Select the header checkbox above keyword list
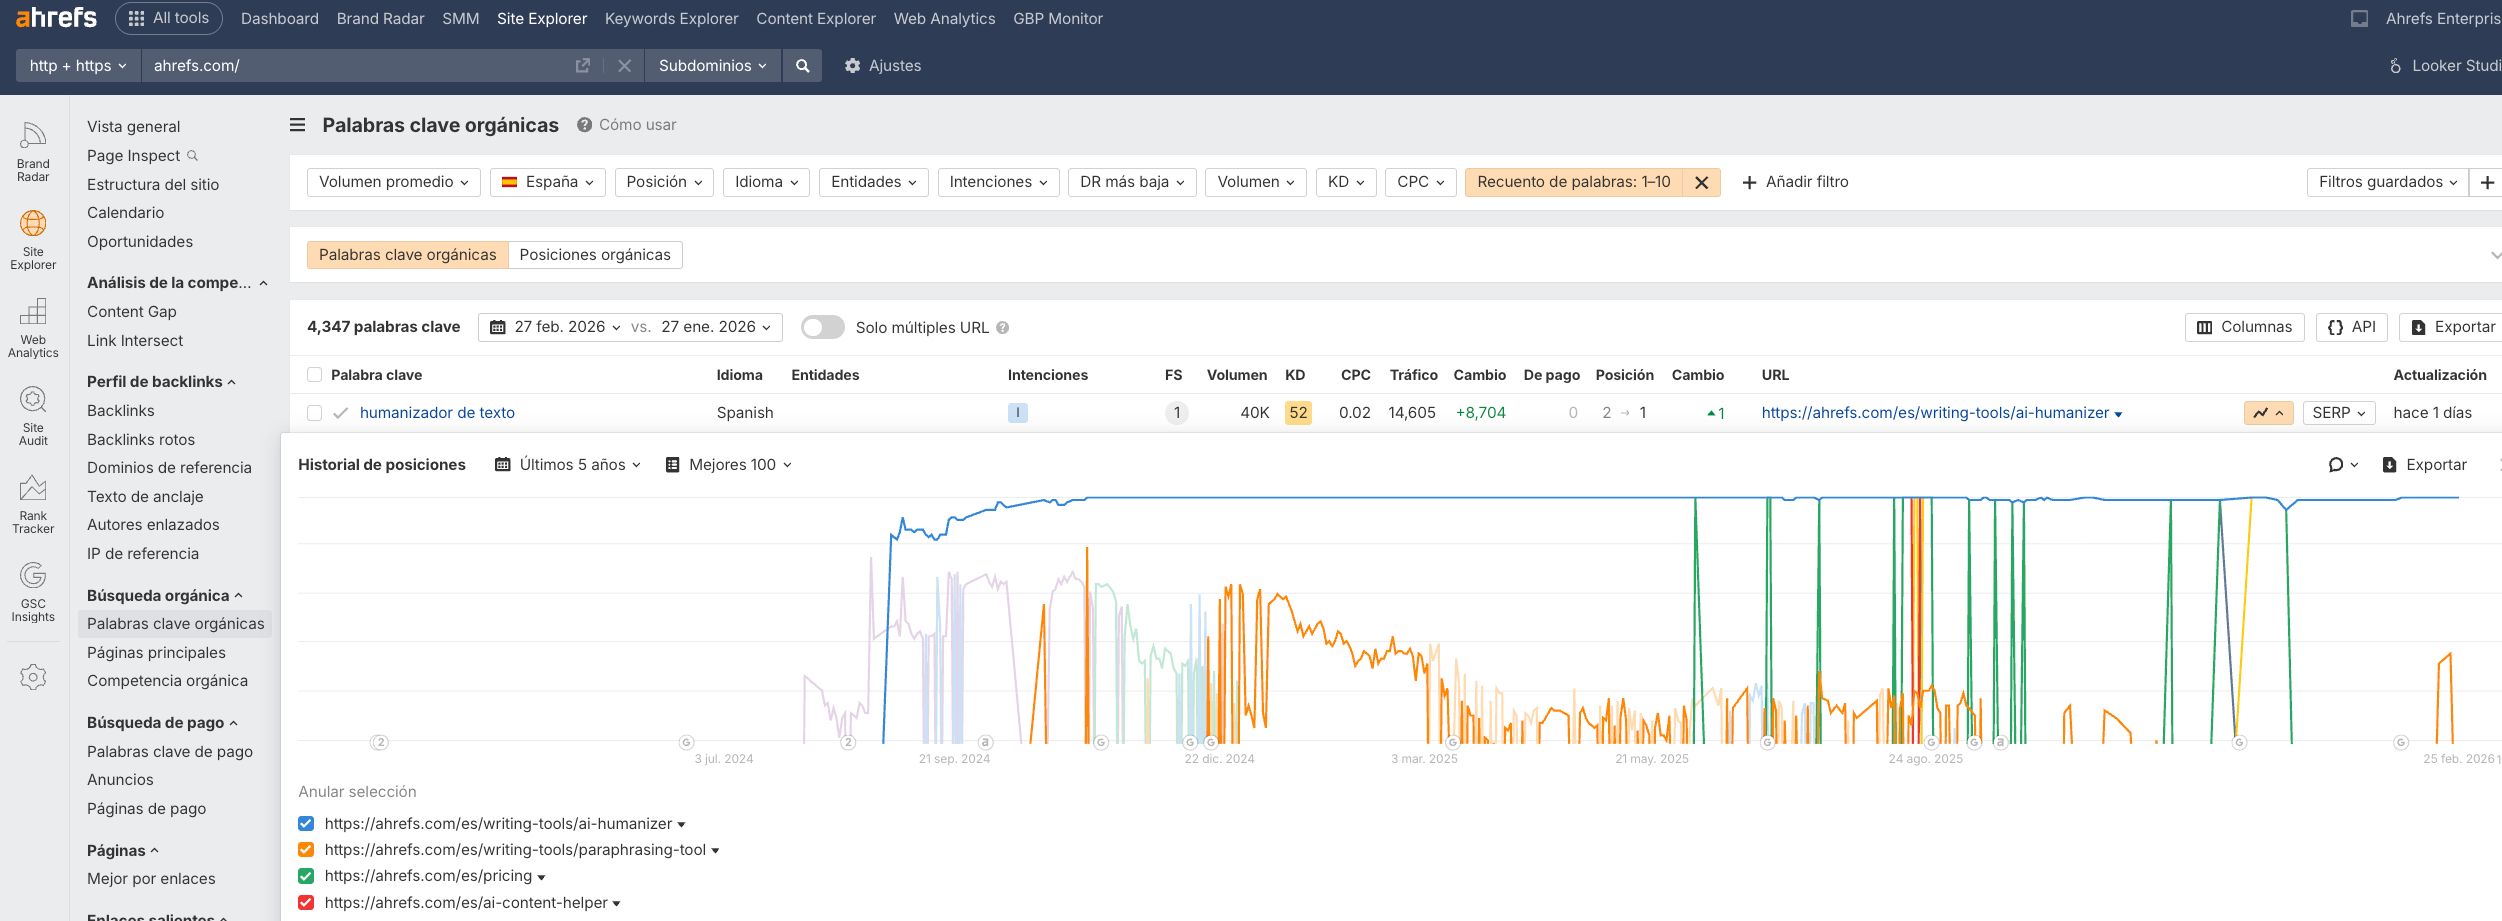The height and width of the screenshot is (921, 2502). (x=313, y=374)
